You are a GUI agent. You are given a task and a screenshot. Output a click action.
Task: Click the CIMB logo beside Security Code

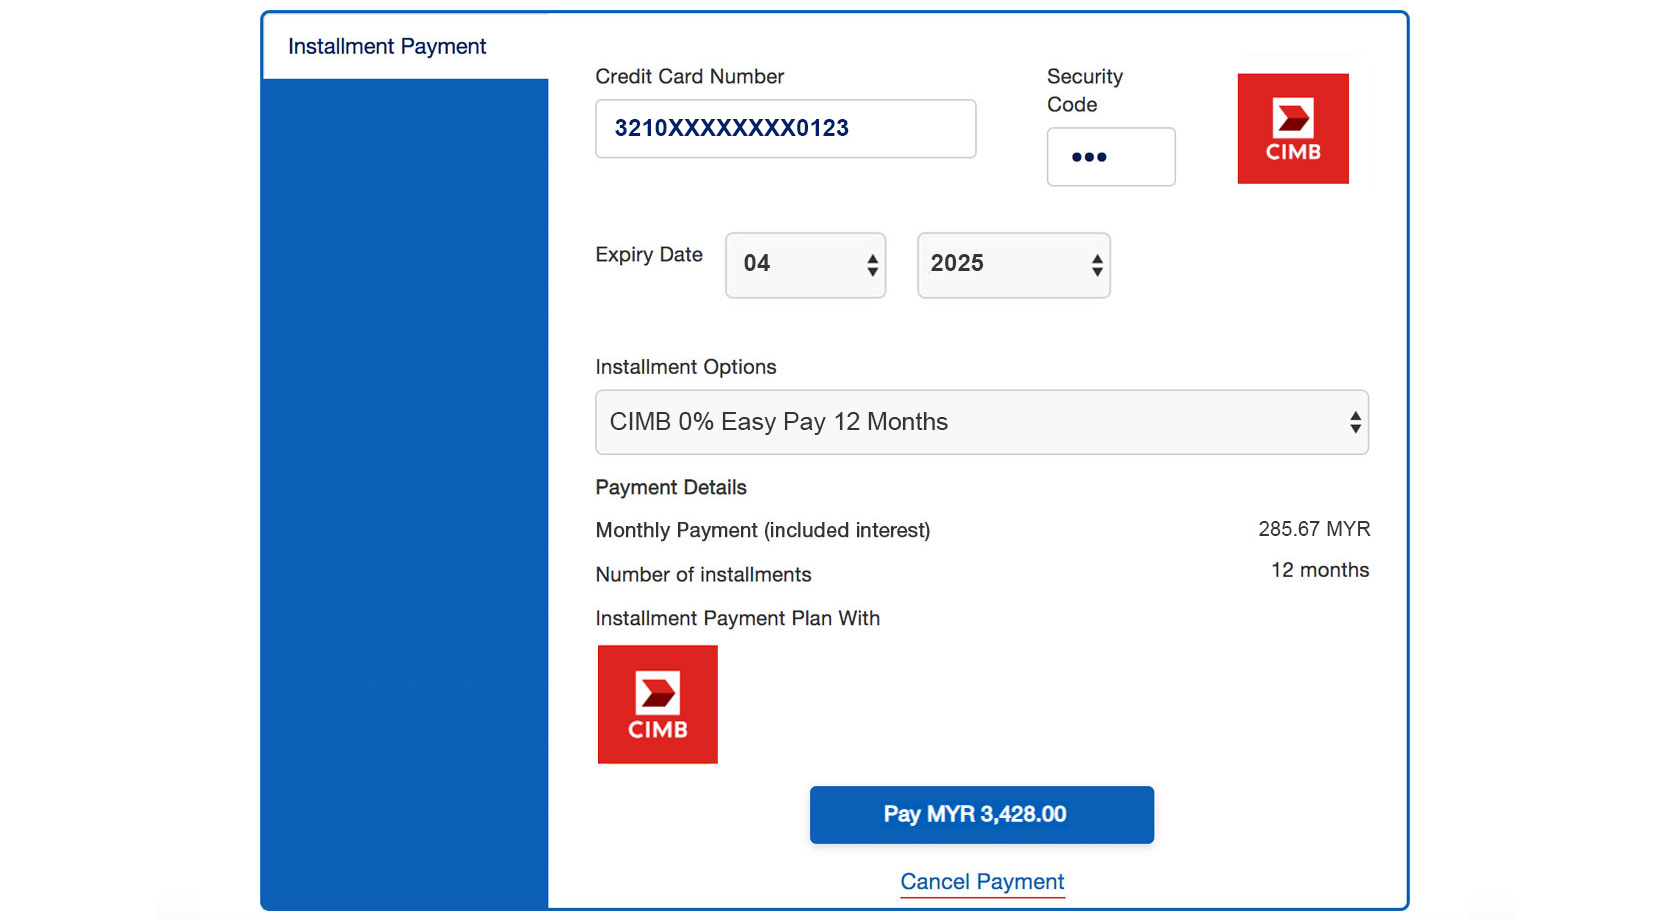(1293, 128)
